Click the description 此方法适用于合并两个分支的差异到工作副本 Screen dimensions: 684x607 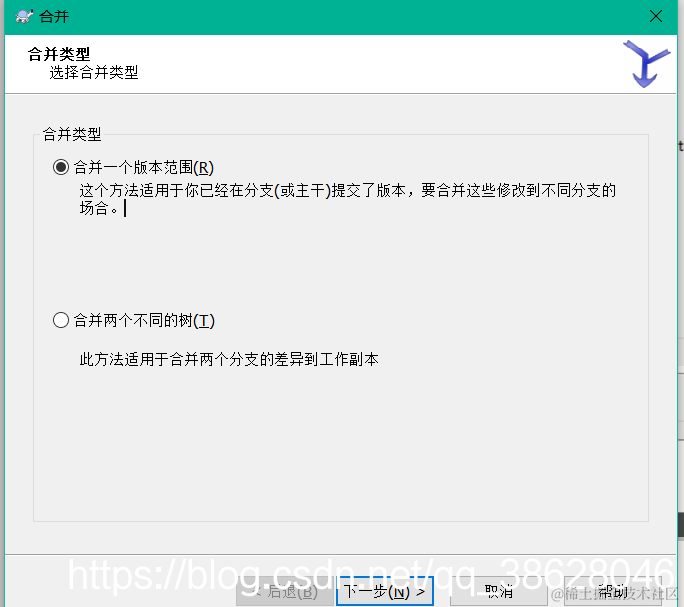(229, 359)
